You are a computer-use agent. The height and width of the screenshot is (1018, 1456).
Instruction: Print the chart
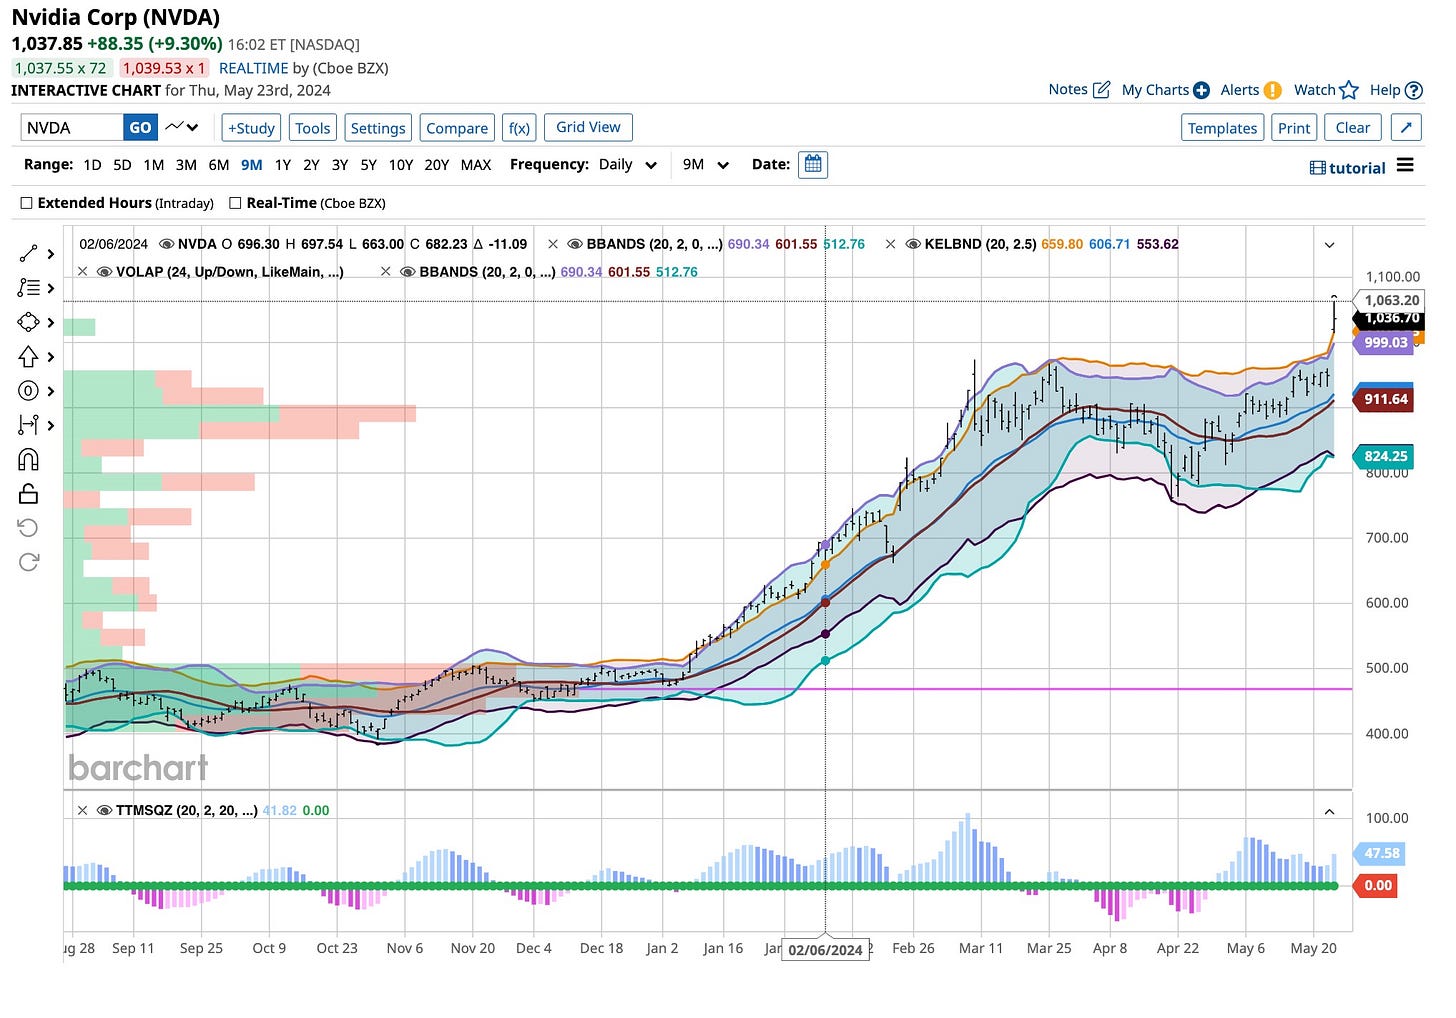pos(1294,128)
